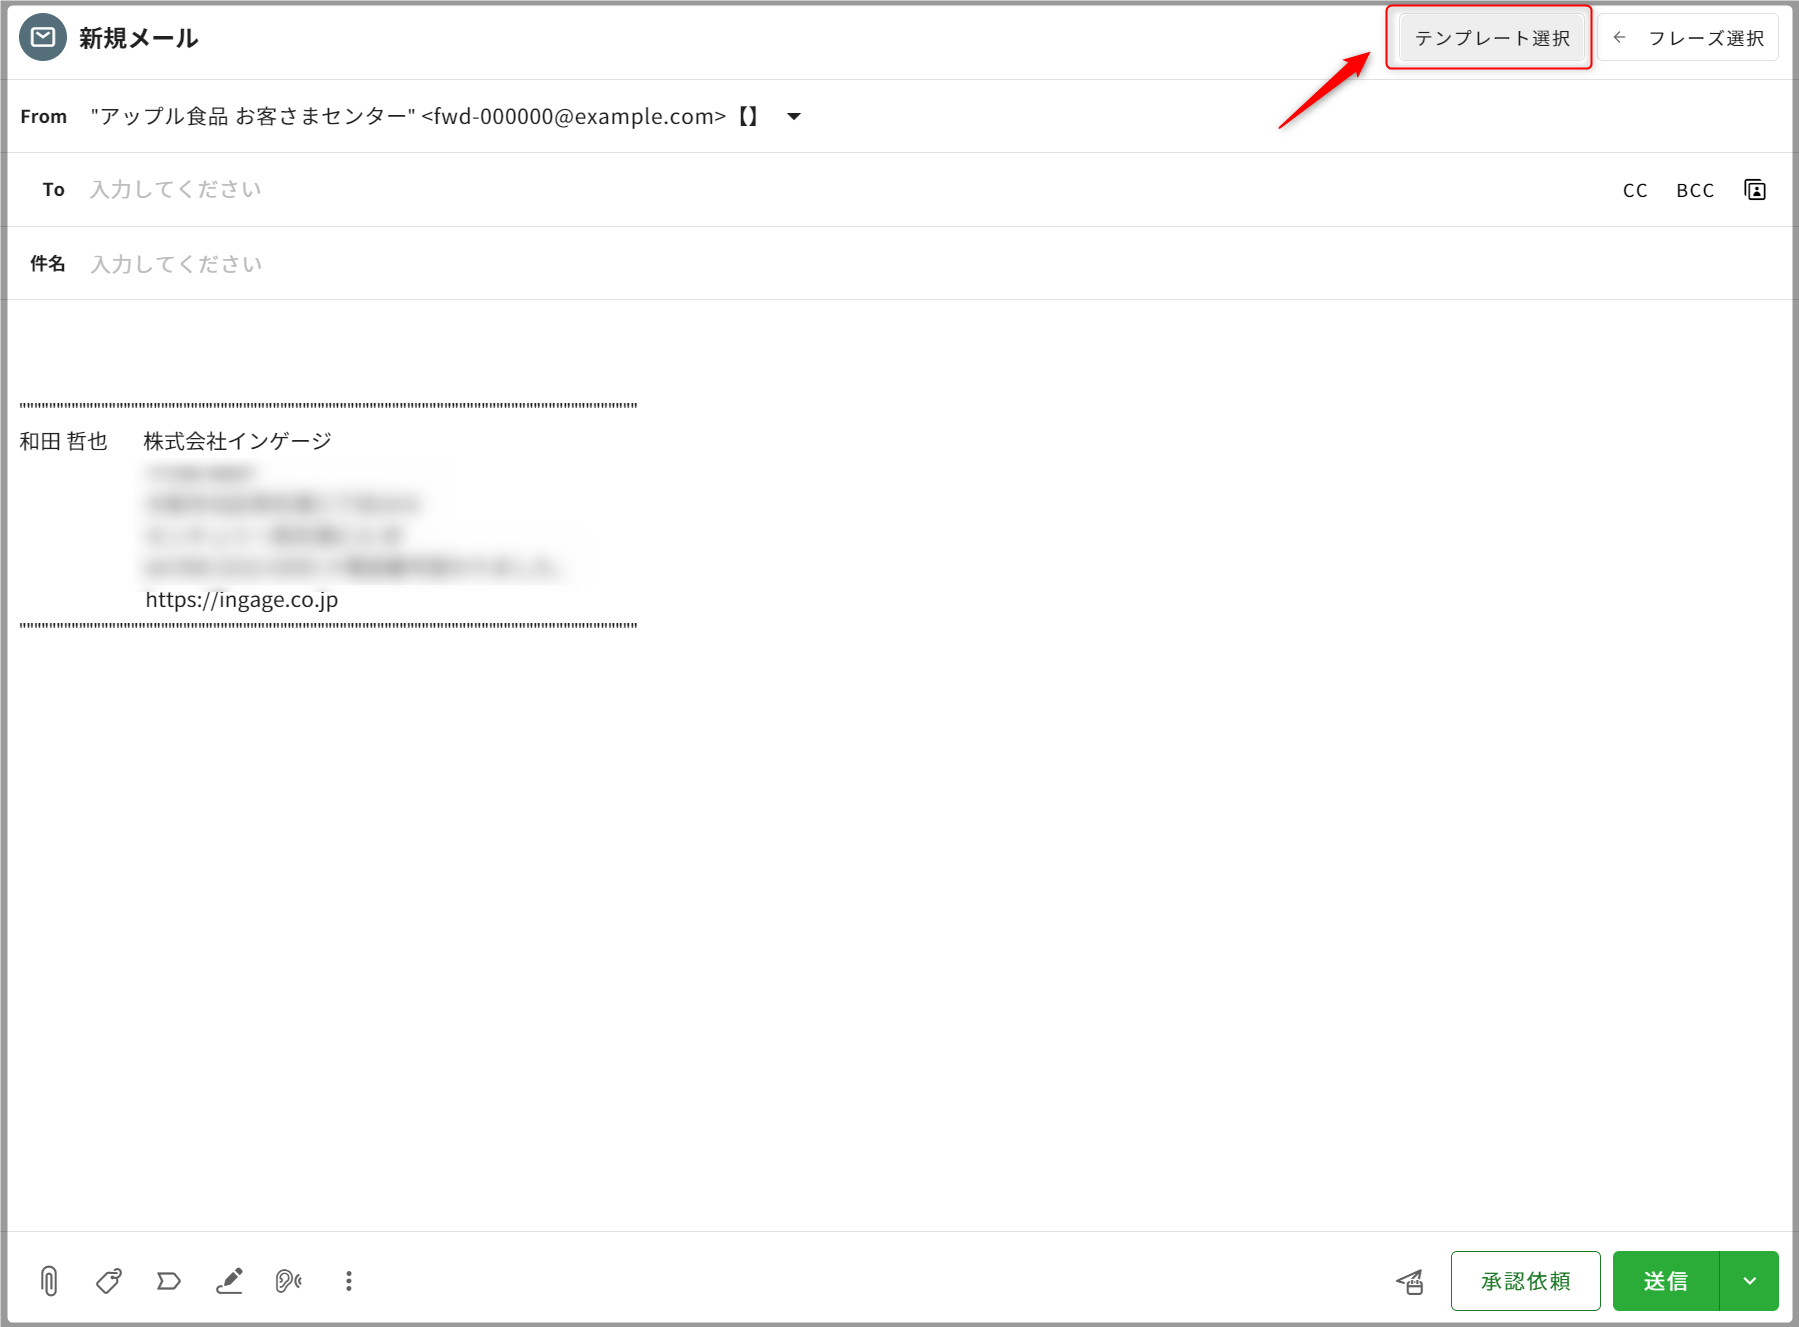Show the CC field
This screenshot has width=1799, height=1327.
(x=1635, y=190)
